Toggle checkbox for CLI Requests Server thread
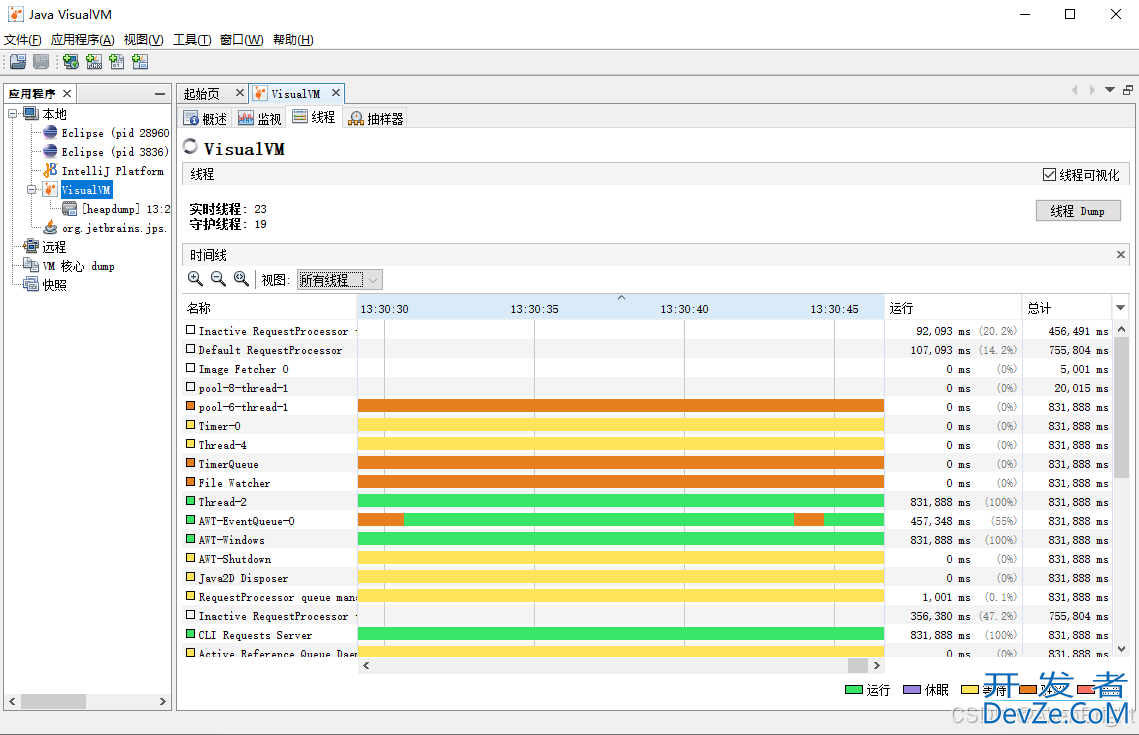 (x=190, y=634)
